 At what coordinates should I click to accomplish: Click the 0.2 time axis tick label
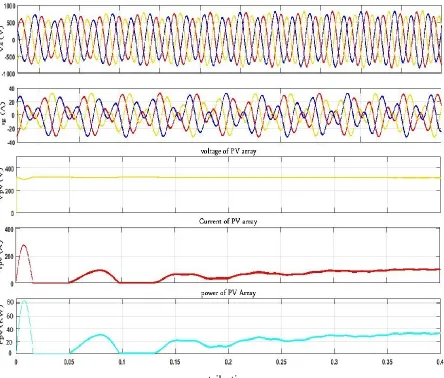(x=228, y=362)
